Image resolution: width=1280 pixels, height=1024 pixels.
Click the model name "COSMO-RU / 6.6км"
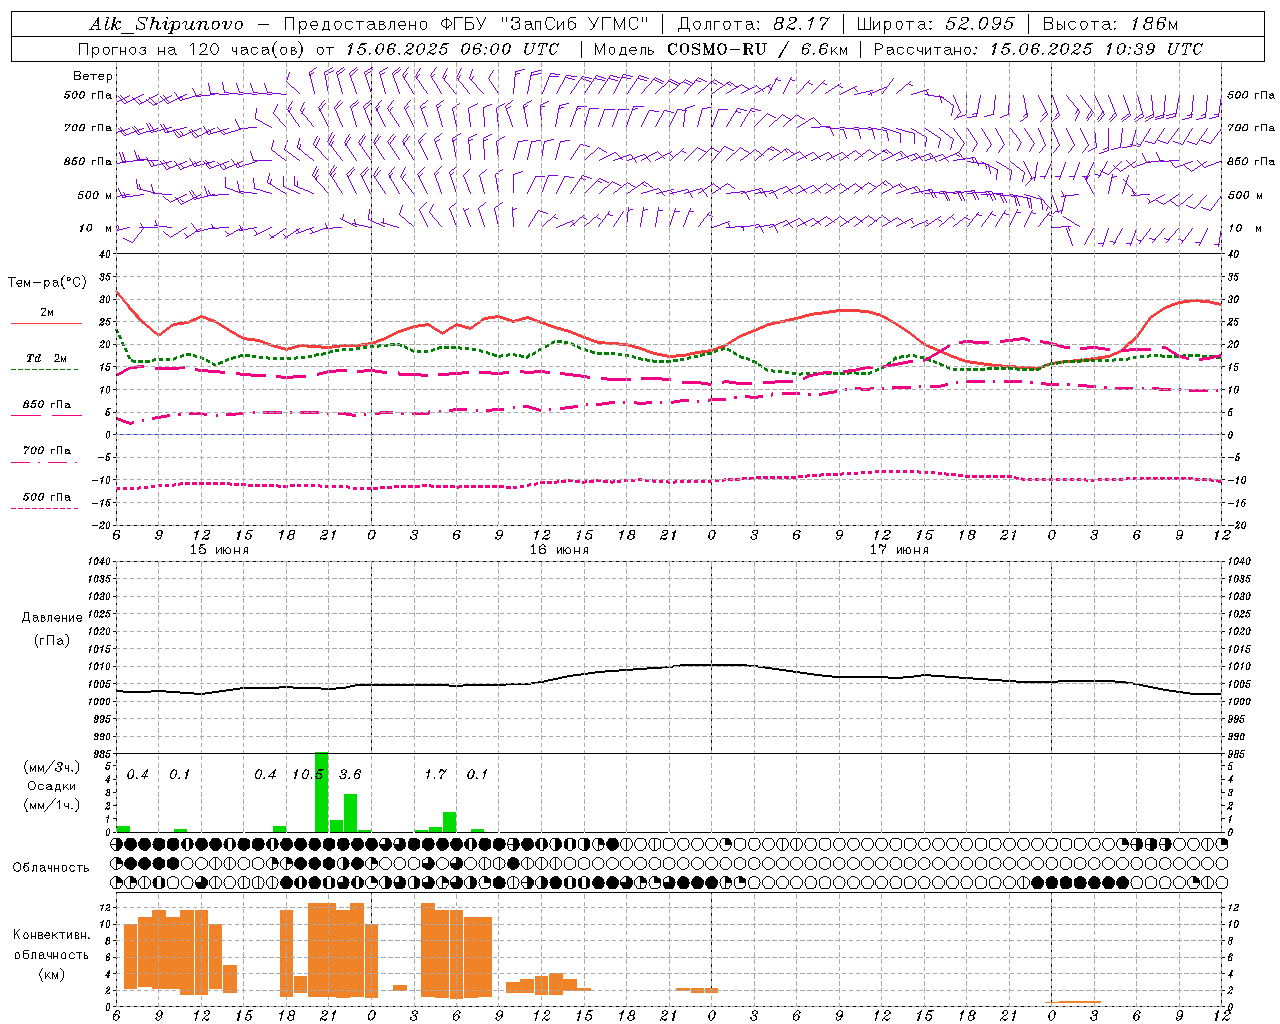[x=757, y=49]
